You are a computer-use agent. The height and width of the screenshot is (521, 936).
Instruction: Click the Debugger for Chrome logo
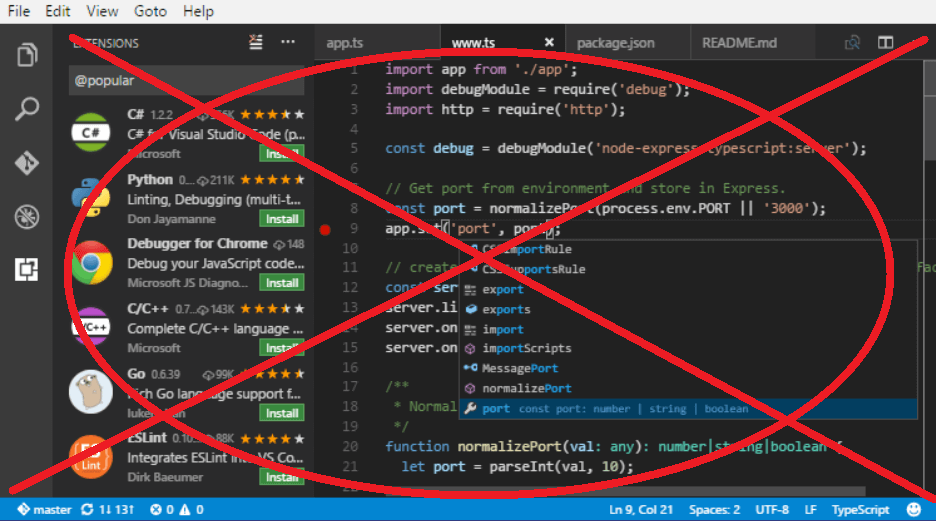pos(91,262)
